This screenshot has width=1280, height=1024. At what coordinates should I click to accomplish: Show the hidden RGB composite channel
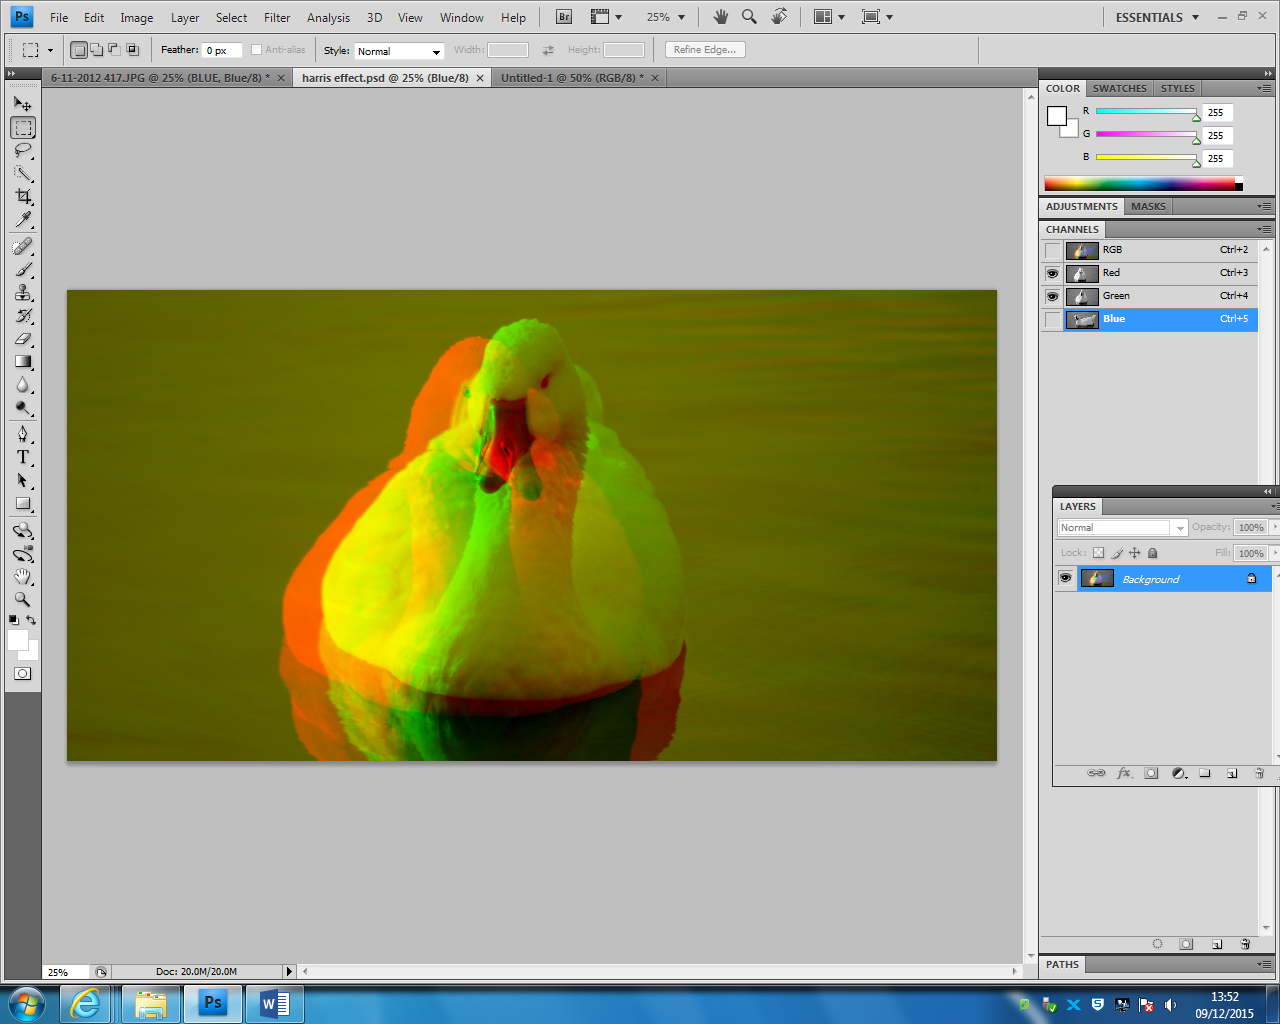(1052, 250)
